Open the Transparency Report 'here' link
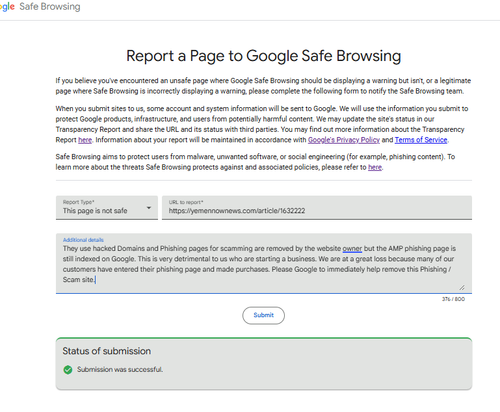This screenshot has height=412, width=500. click(x=85, y=140)
